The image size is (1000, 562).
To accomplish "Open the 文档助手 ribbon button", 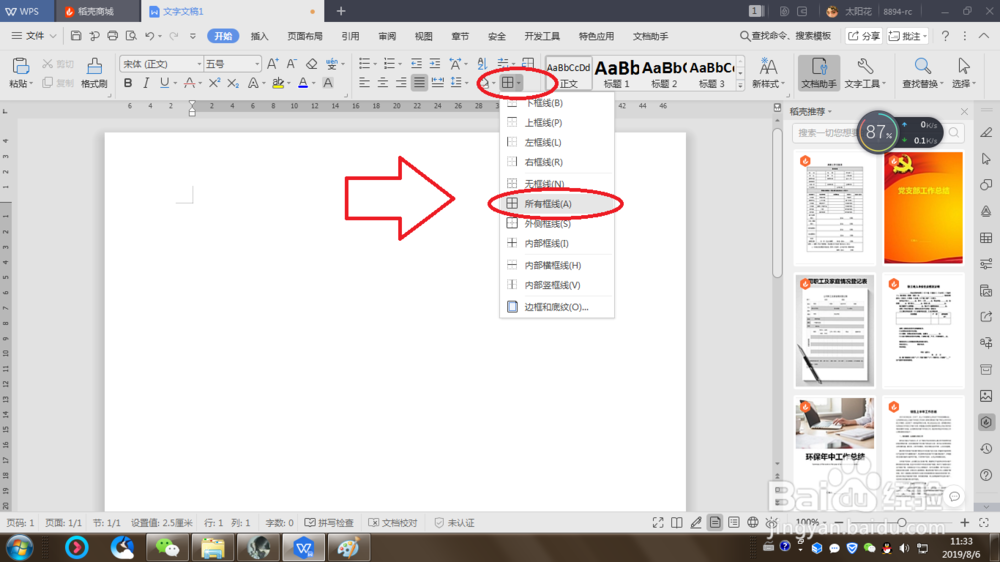I will [819, 71].
